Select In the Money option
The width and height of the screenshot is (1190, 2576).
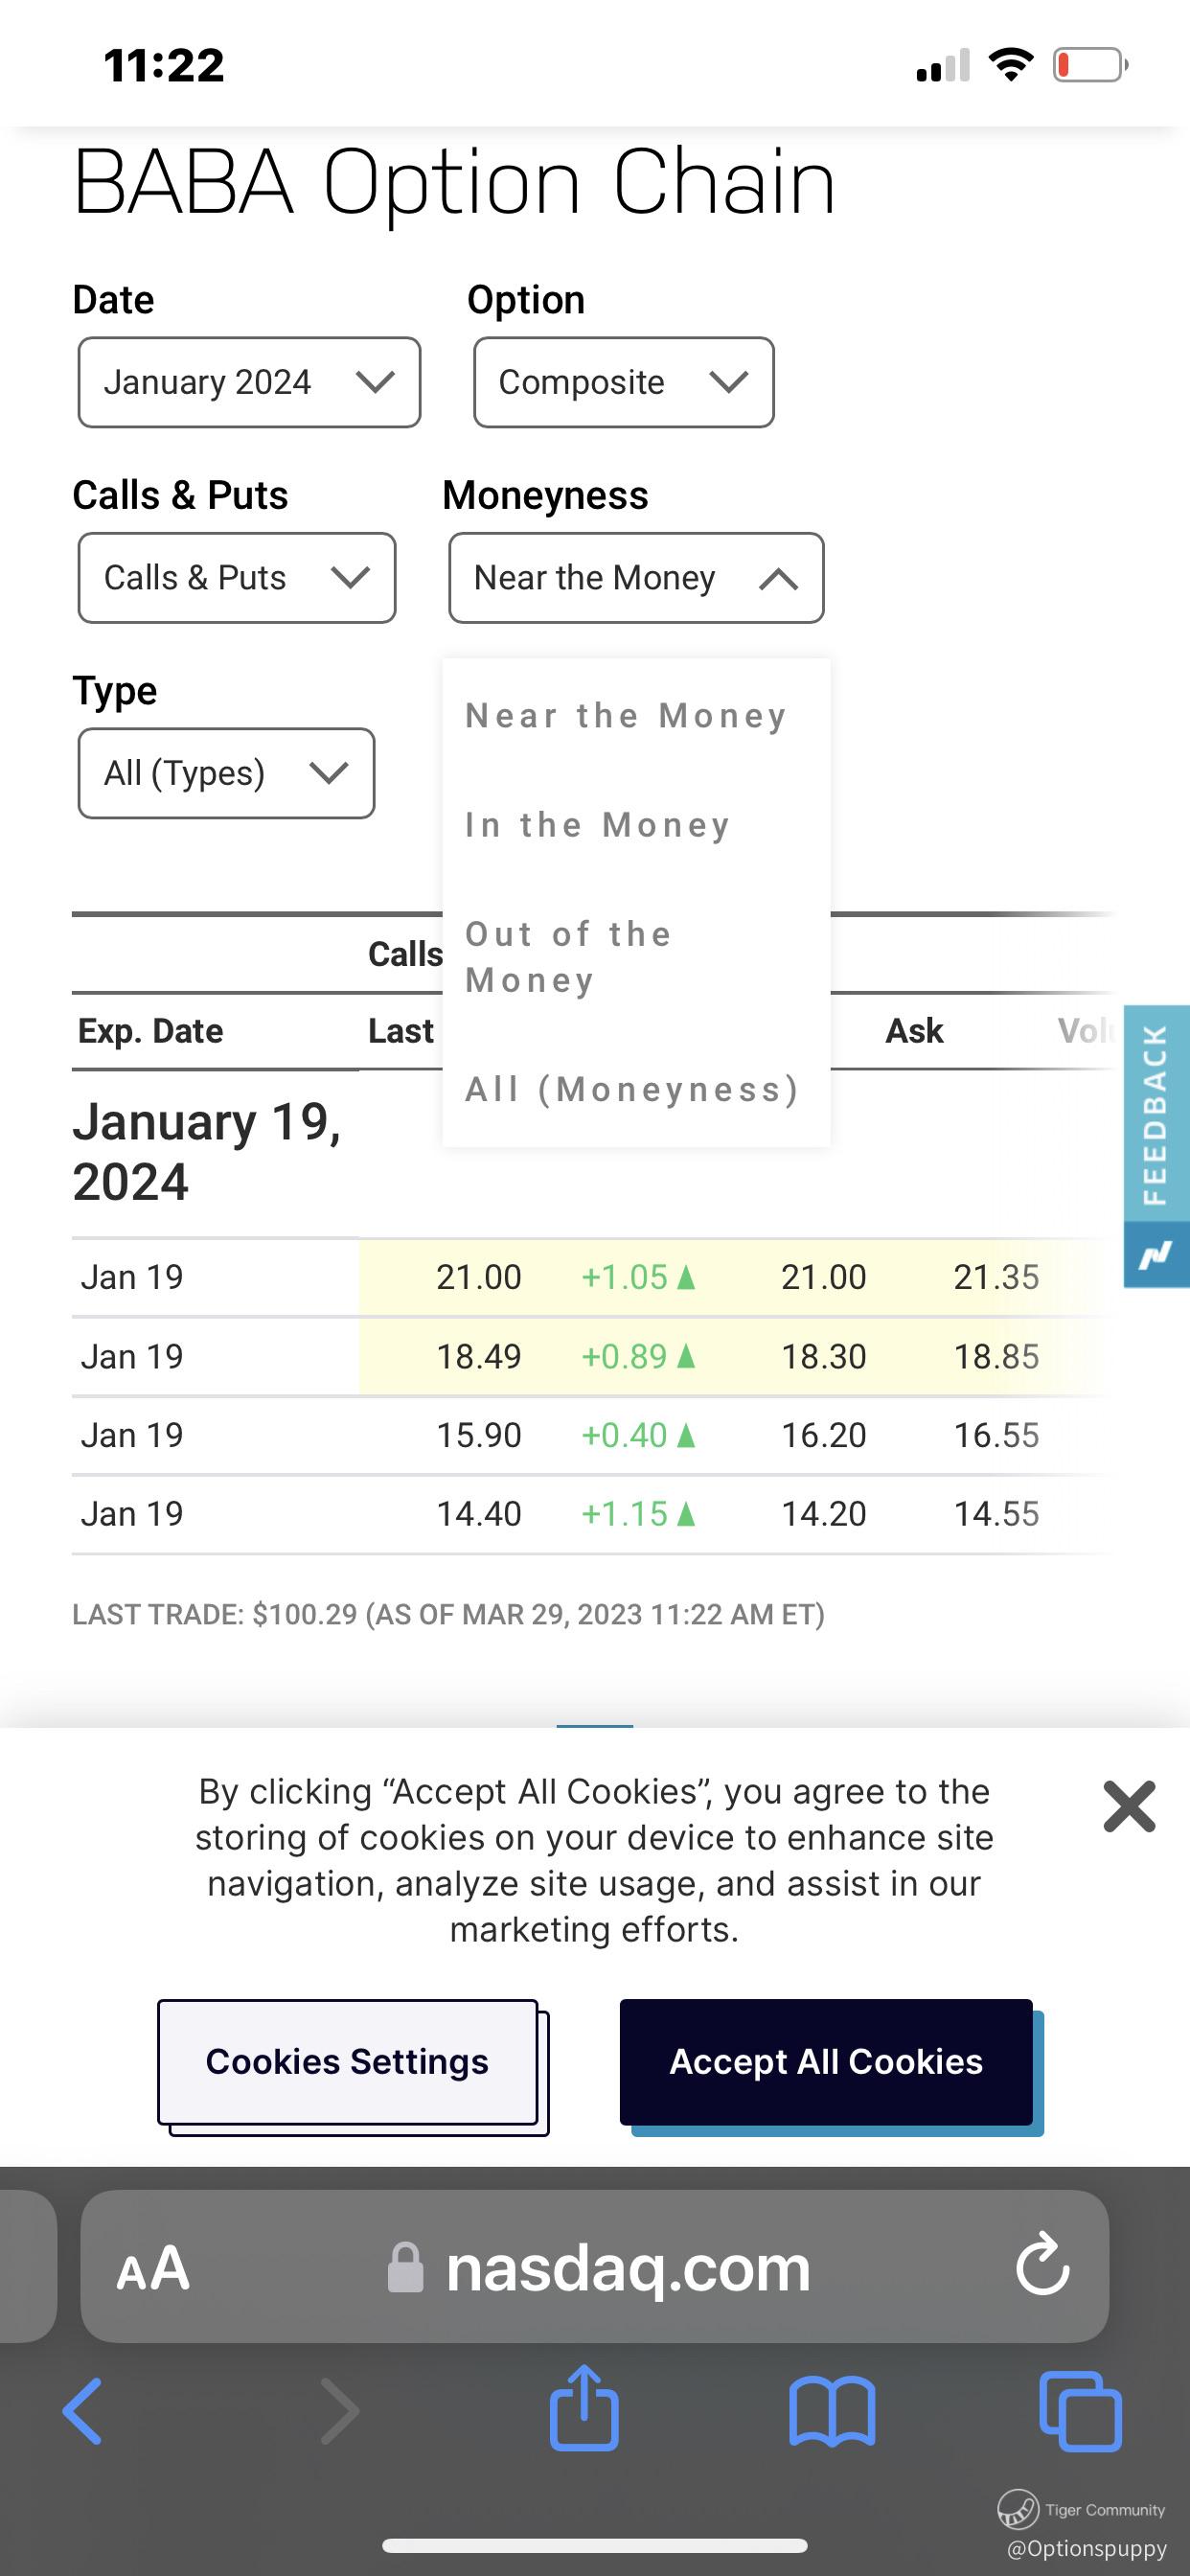tap(598, 825)
